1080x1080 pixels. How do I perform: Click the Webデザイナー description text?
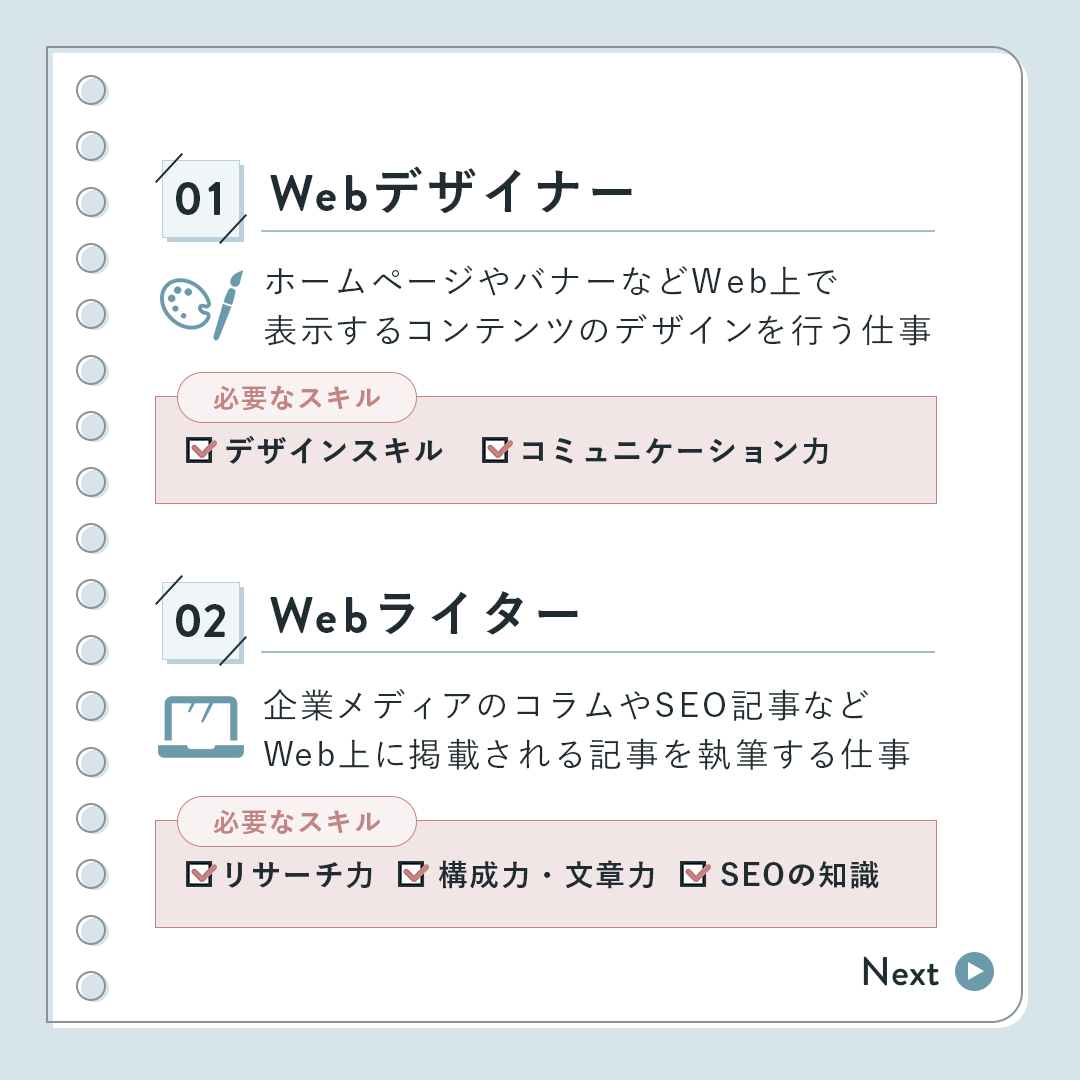tap(597, 306)
